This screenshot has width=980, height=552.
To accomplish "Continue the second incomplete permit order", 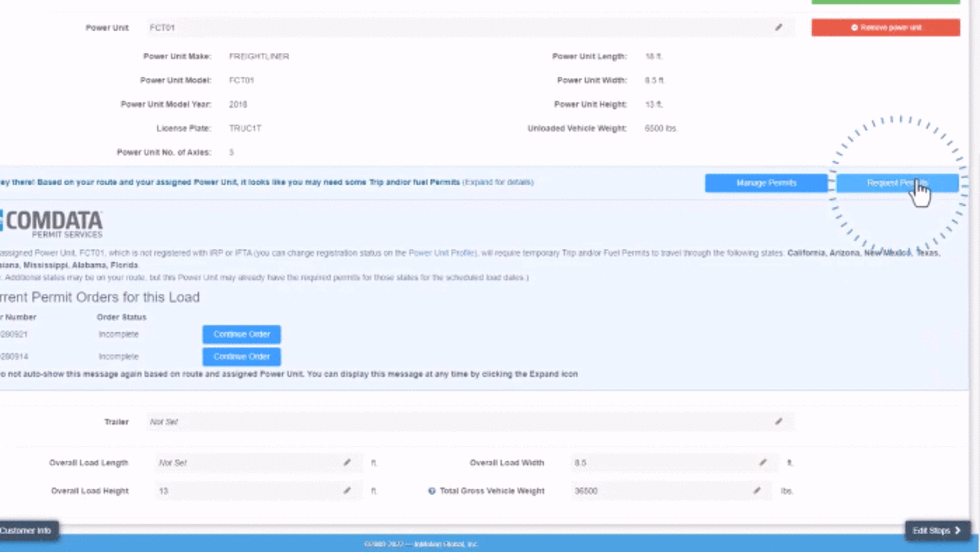I will 241,356.
